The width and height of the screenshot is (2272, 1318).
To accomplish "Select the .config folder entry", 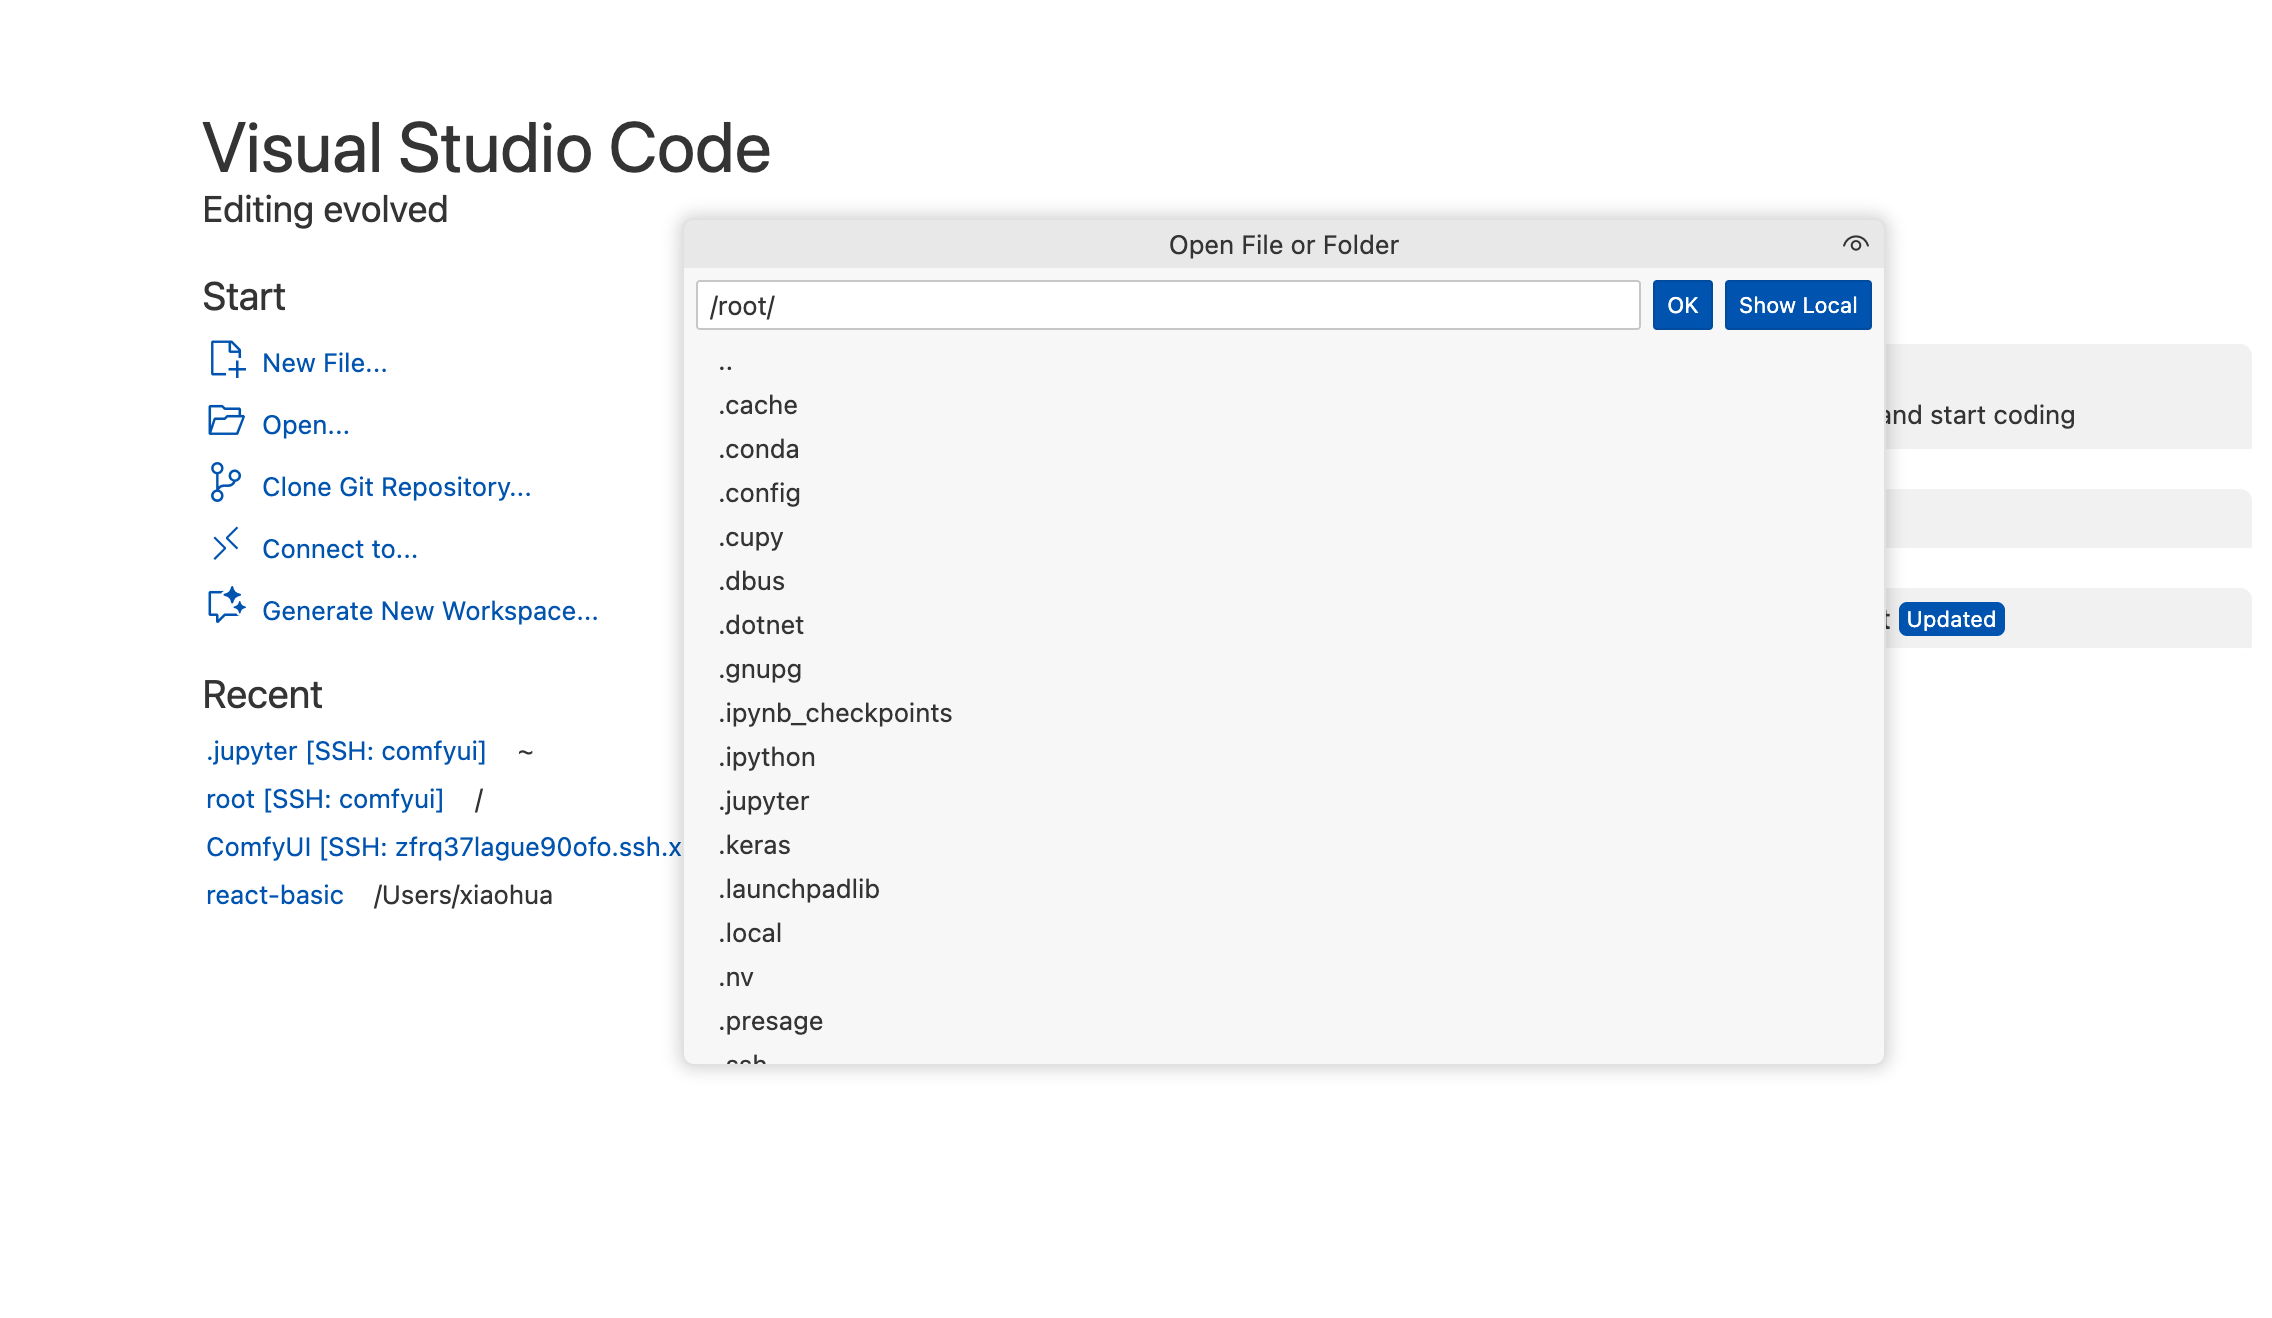I will [1283, 493].
